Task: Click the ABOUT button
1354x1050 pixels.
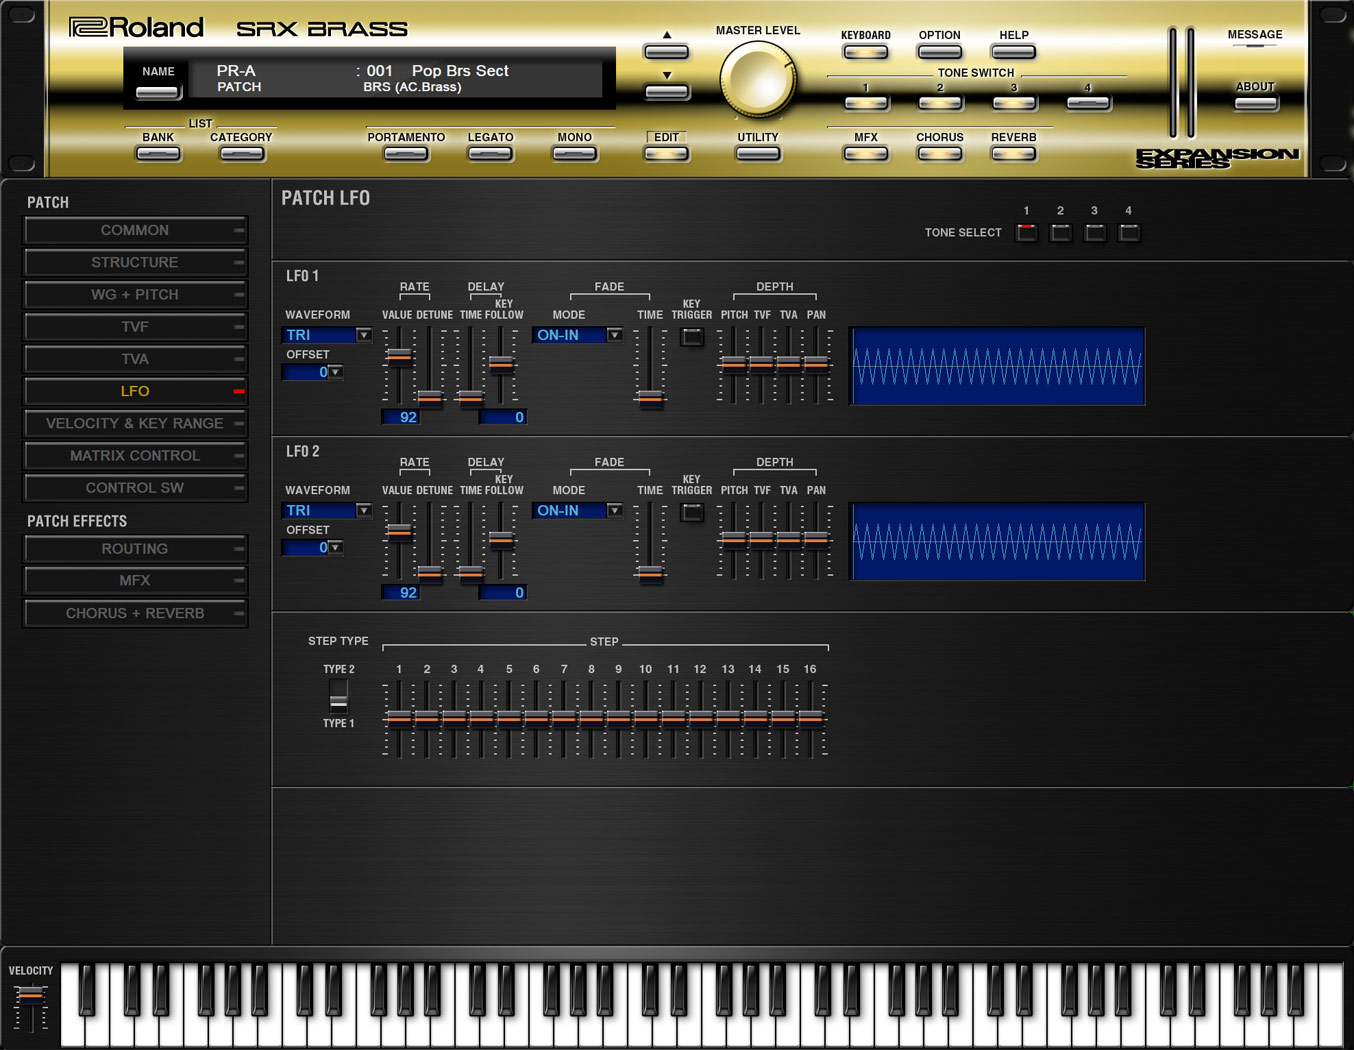Action: [x=1254, y=103]
